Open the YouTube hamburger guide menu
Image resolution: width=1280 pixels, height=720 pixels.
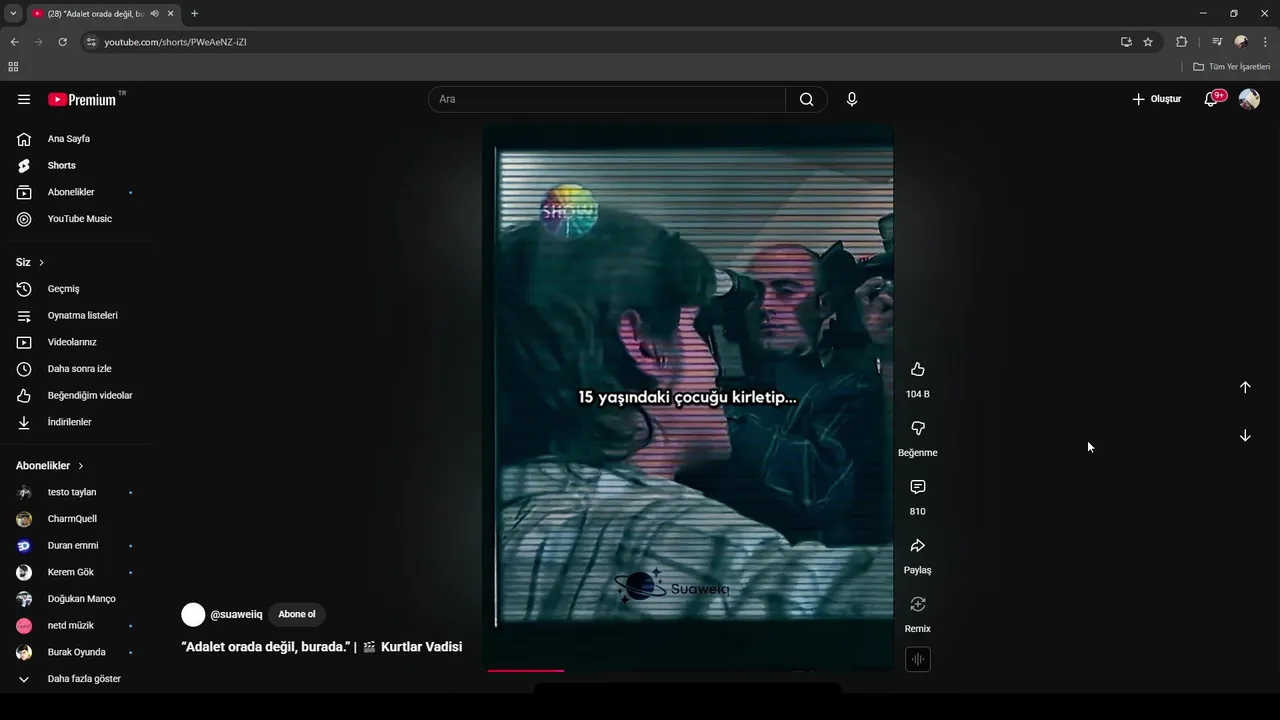click(x=24, y=99)
